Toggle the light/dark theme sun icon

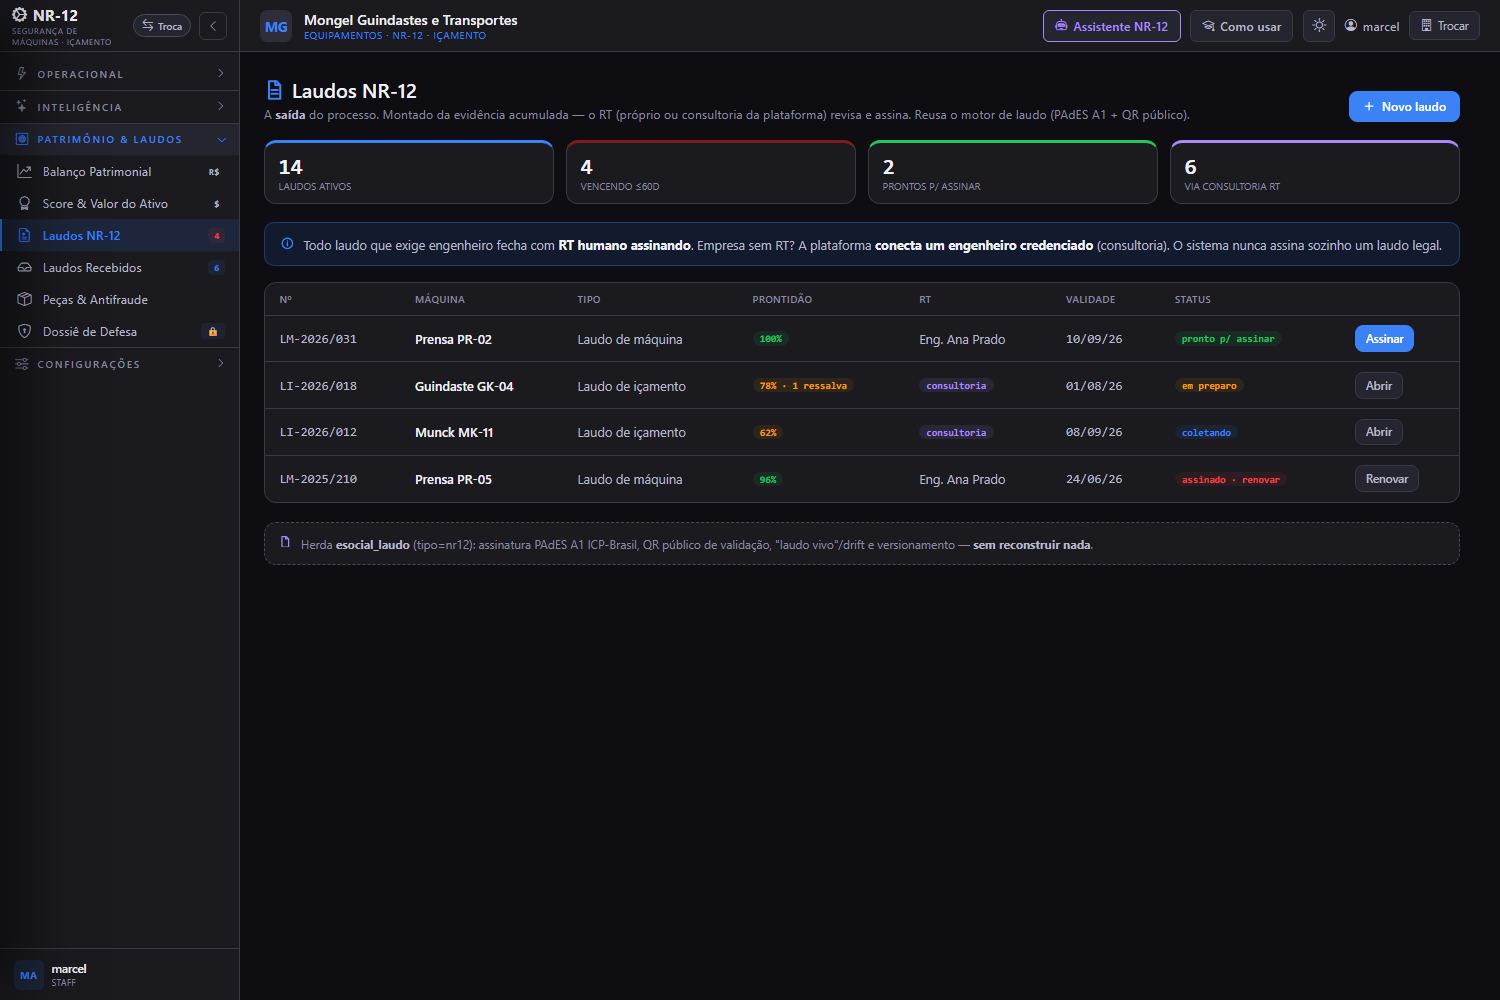coord(1319,26)
